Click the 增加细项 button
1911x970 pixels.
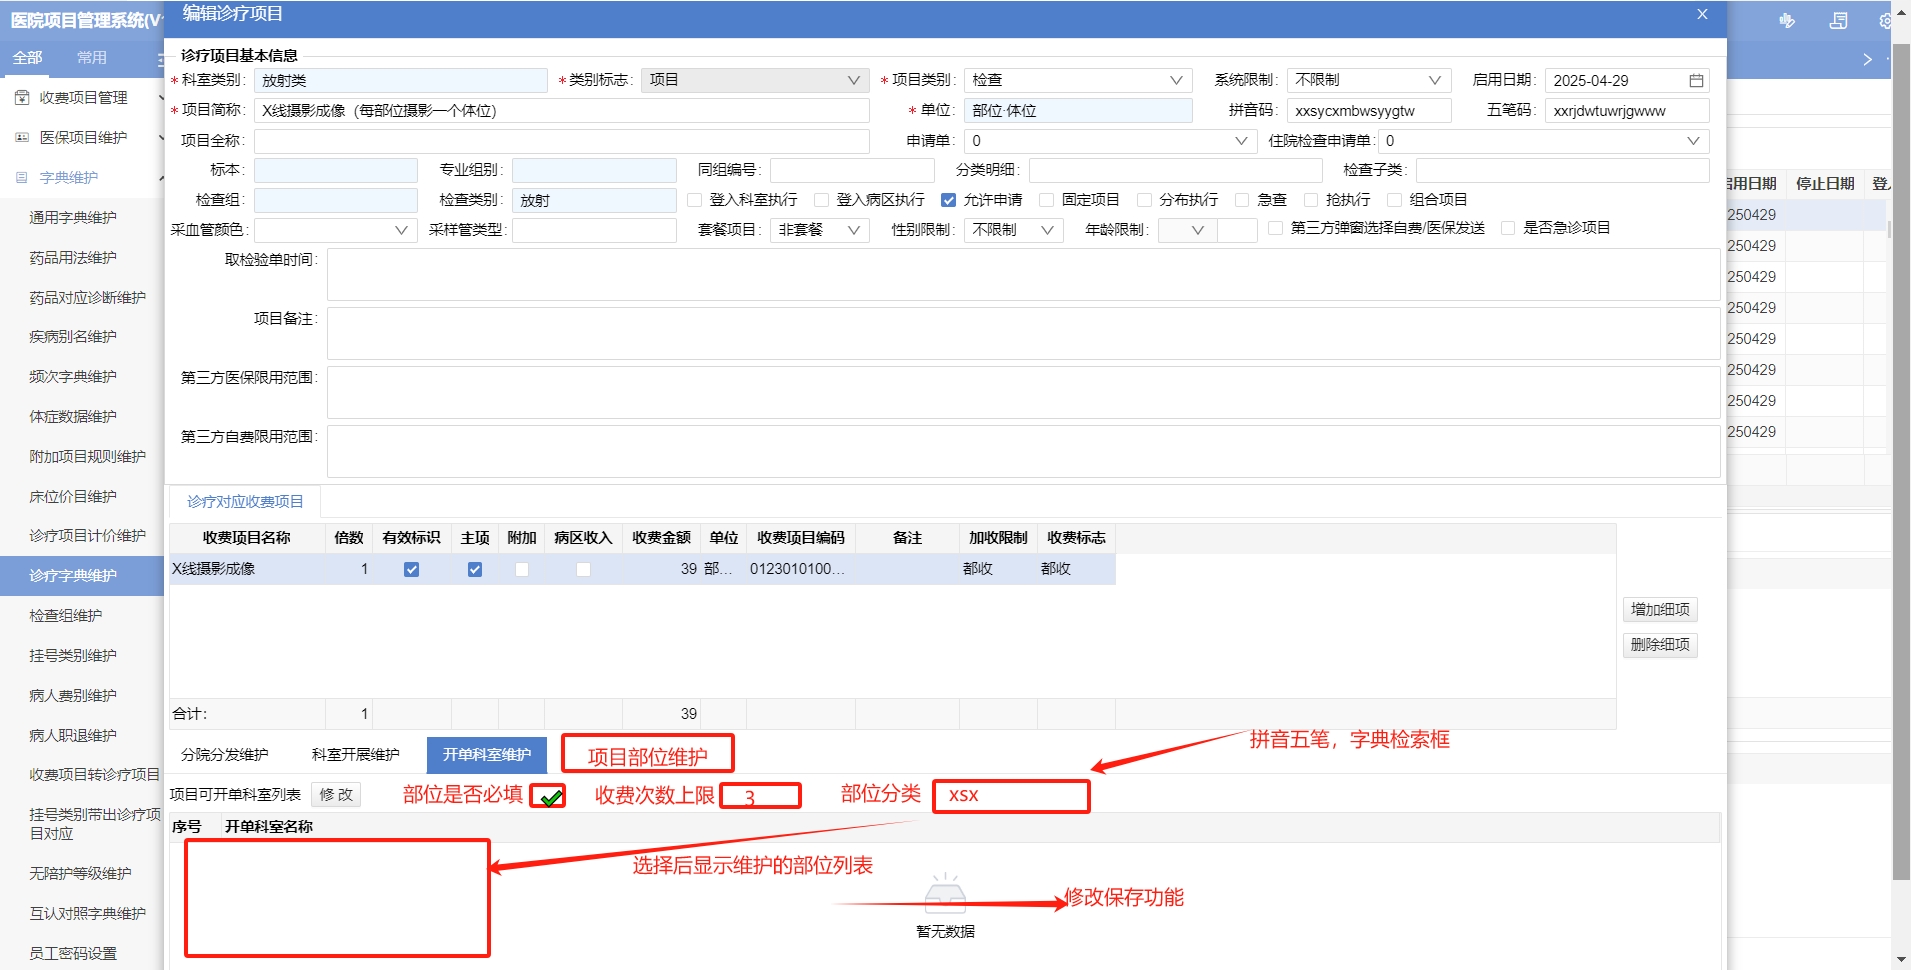[x=1660, y=609]
